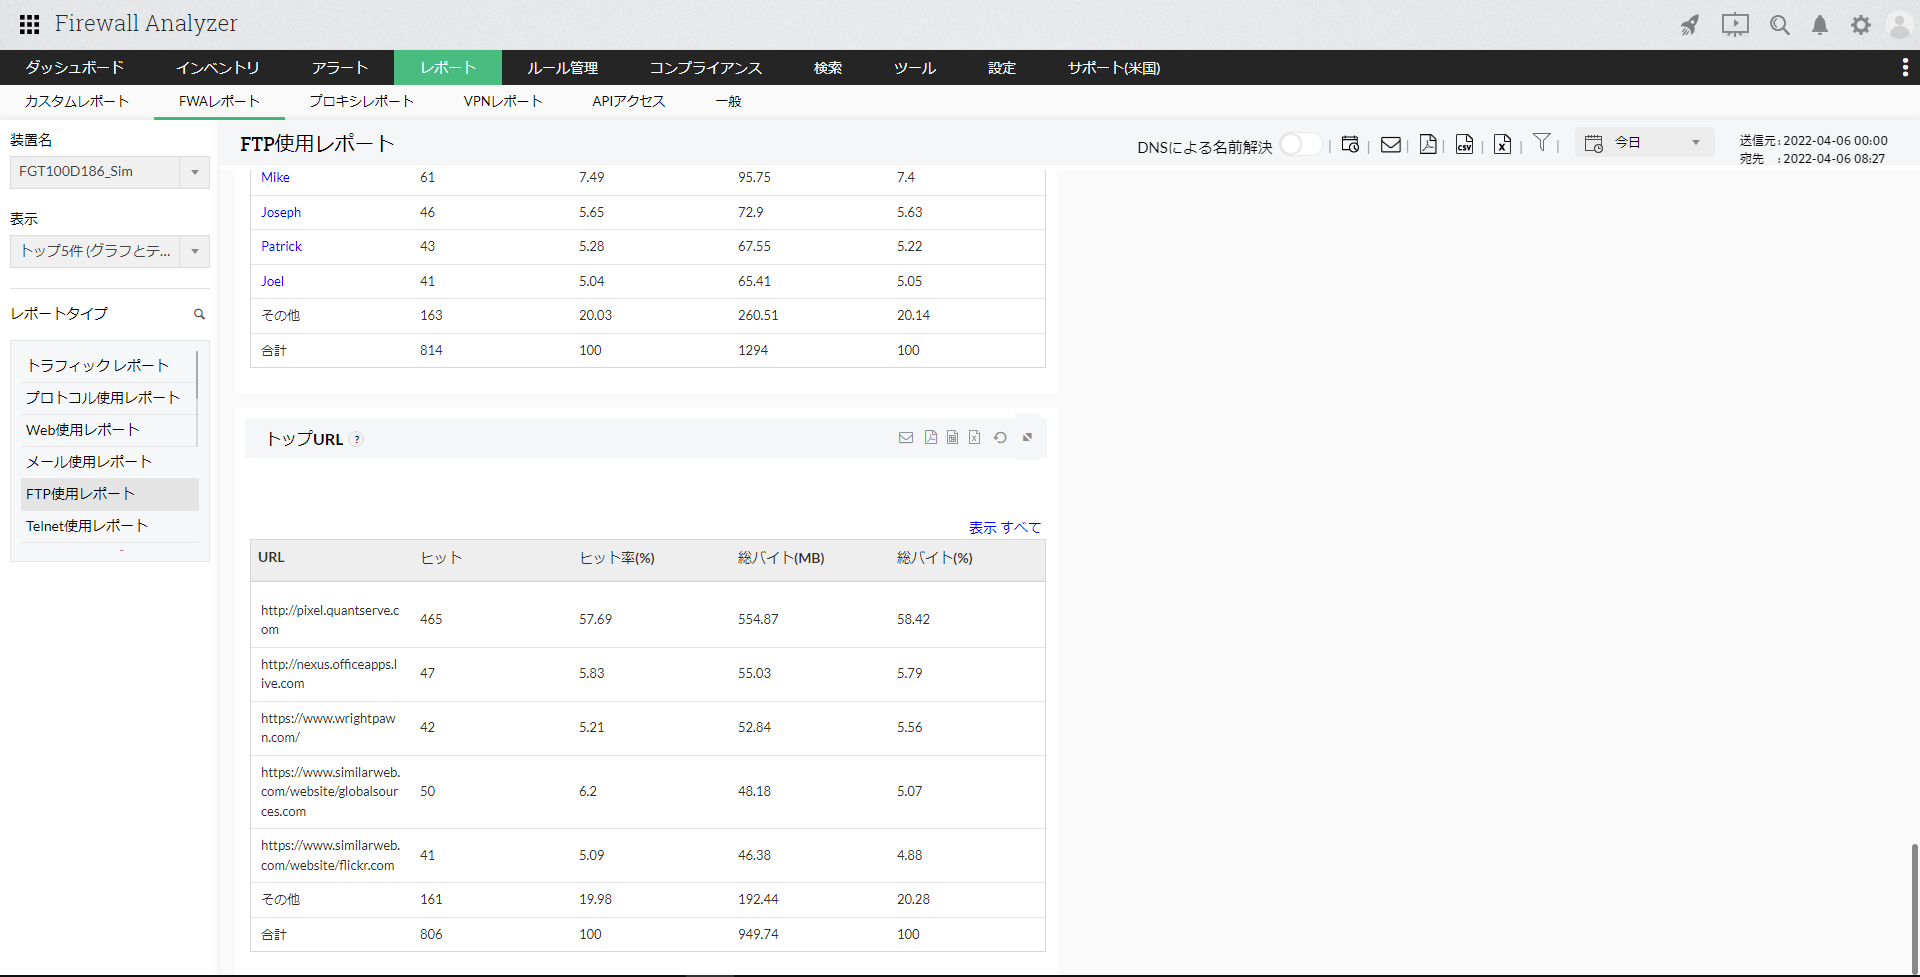Export the FTP report as Excel
This screenshot has width=1920, height=977.
[x=1502, y=144]
